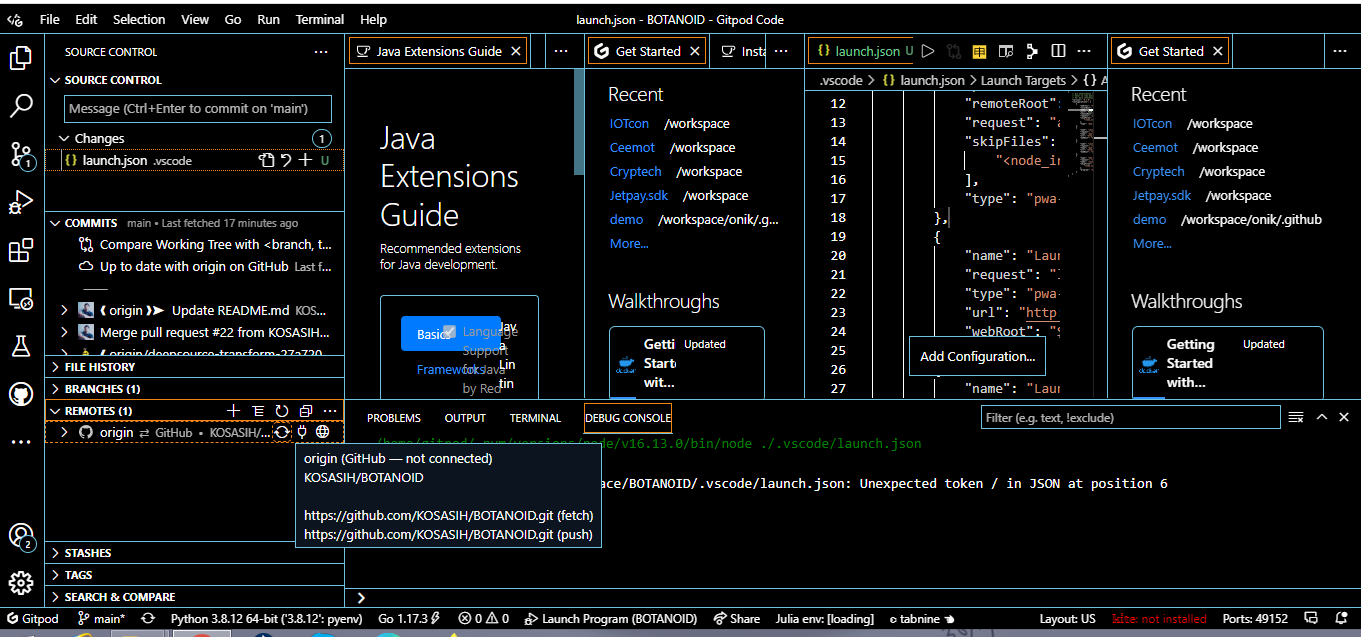Connect the origin remote plug icon

coord(302,432)
